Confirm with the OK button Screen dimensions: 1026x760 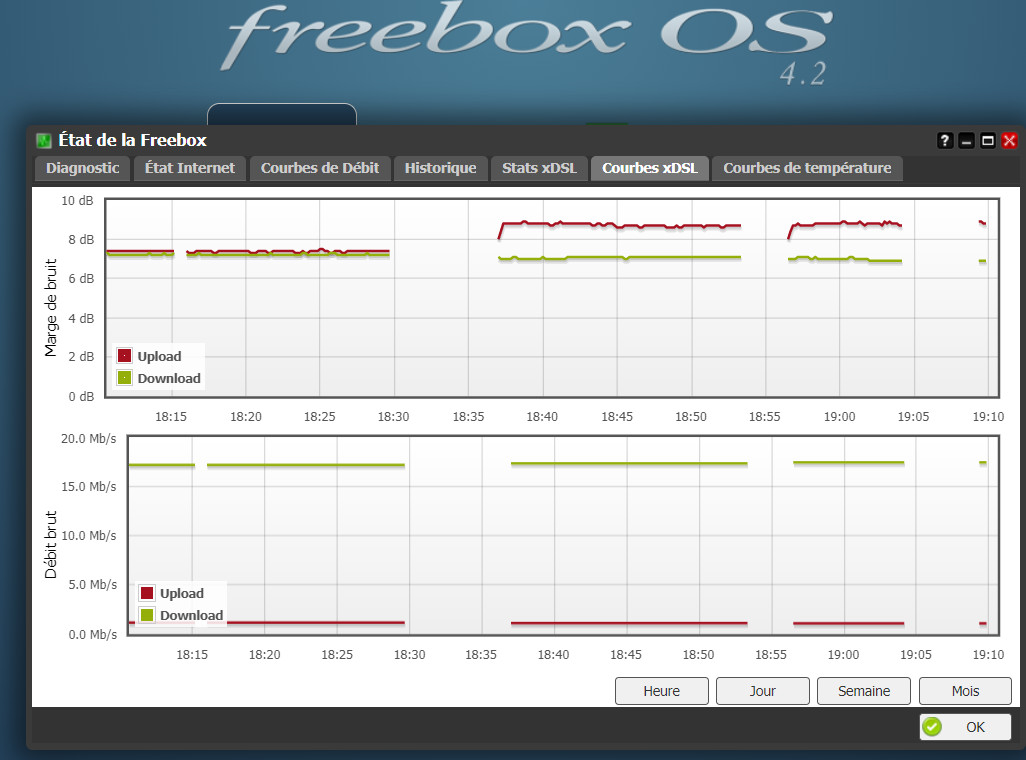coord(965,727)
